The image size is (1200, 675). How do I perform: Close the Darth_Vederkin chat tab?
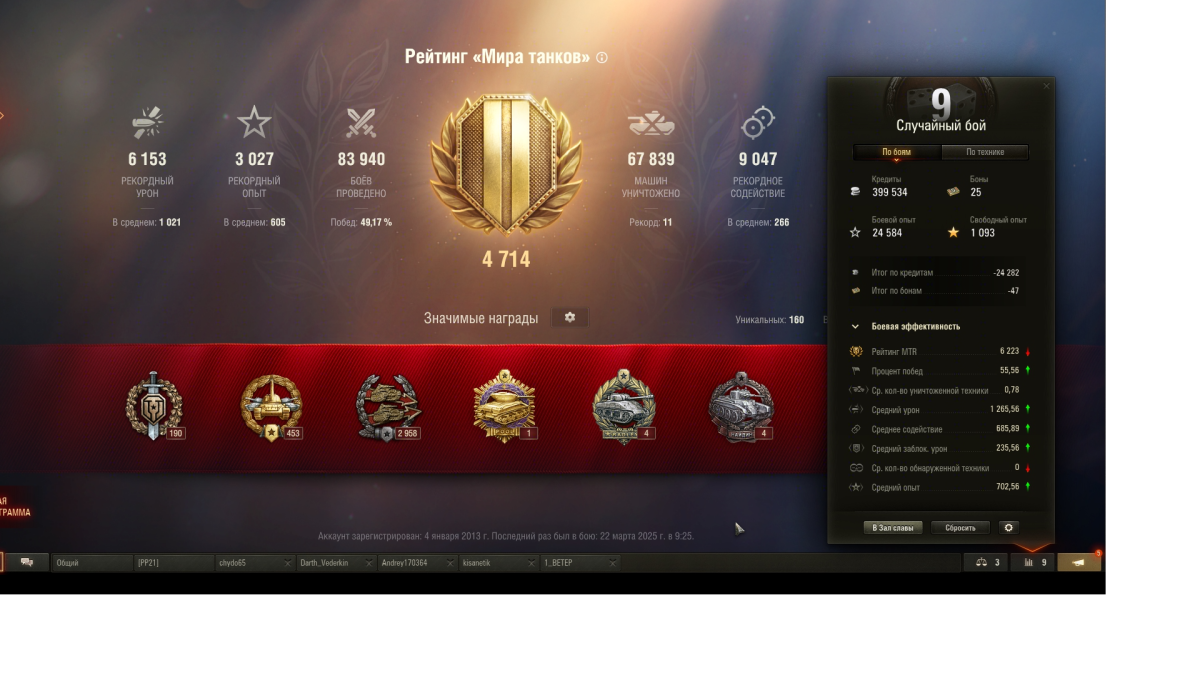[368, 564]
